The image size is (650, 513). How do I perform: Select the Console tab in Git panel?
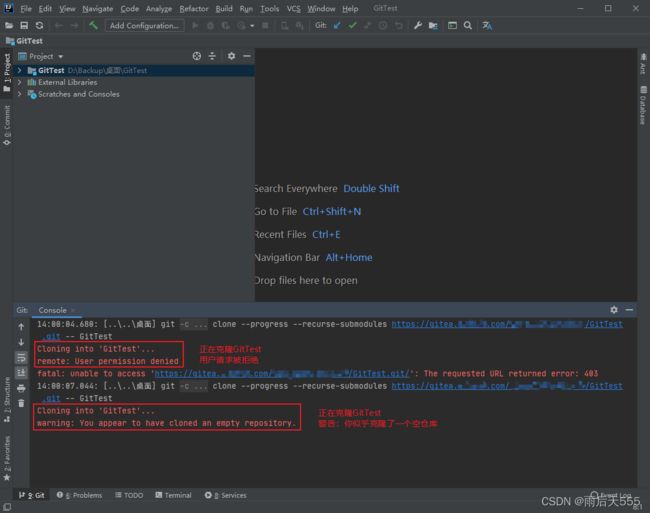pos(52,310)
